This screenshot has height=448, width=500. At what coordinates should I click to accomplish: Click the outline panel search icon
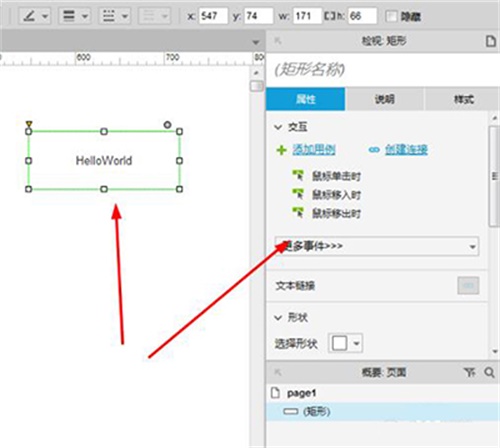[x=489, y=372]
